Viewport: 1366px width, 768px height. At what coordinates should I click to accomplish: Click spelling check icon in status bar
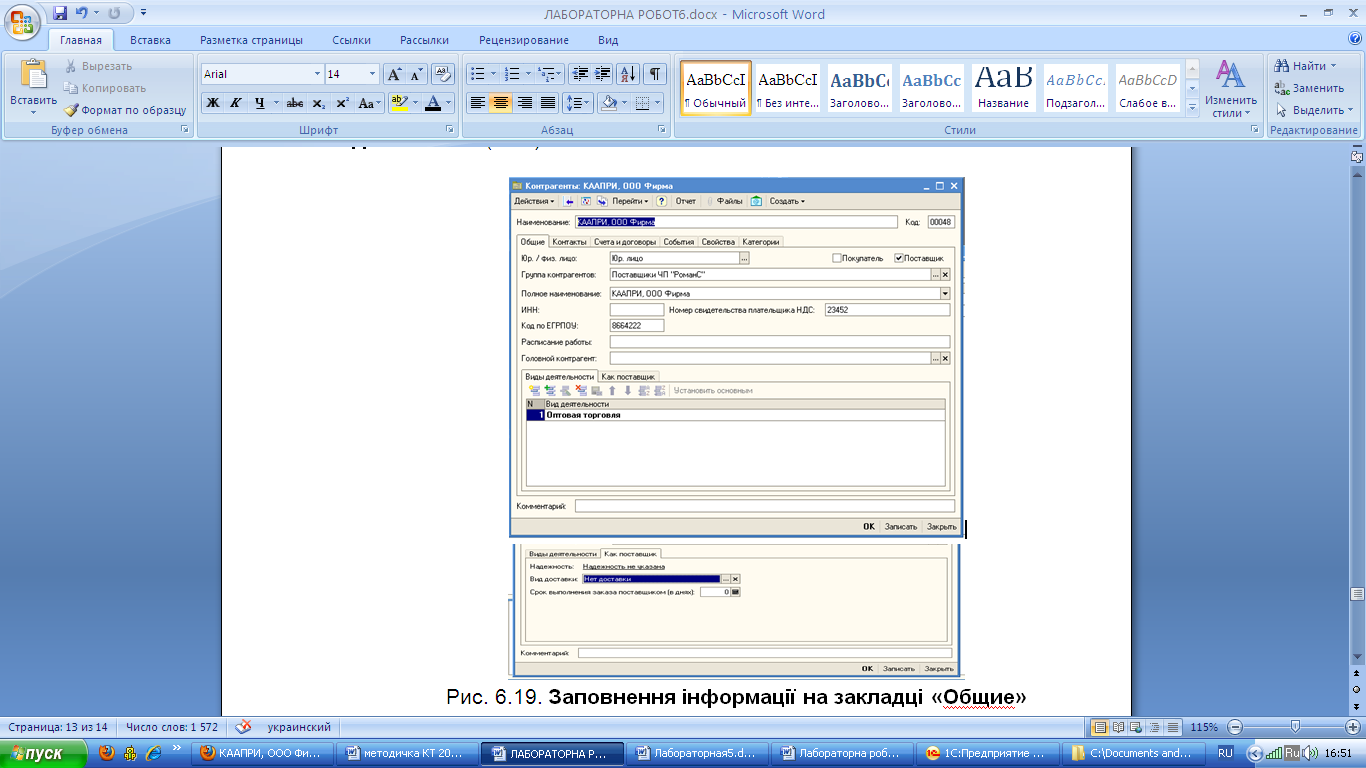pos(244,727)
